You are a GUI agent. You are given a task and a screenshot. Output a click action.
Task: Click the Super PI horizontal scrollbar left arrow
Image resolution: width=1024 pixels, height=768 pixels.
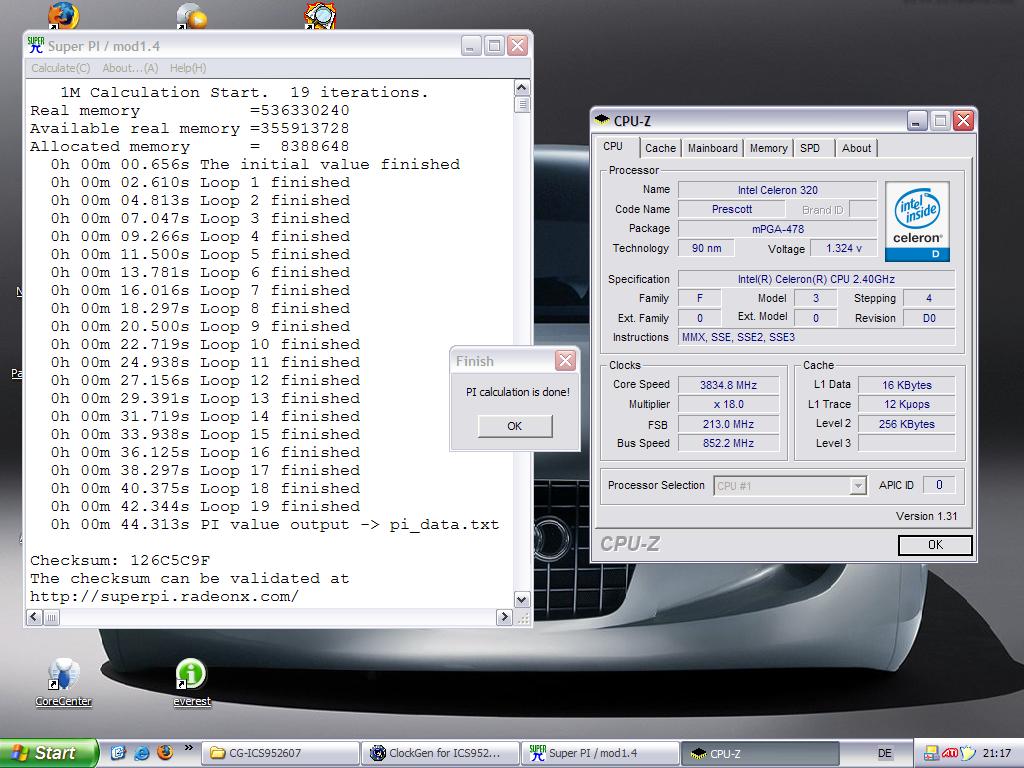pos(35,616)
